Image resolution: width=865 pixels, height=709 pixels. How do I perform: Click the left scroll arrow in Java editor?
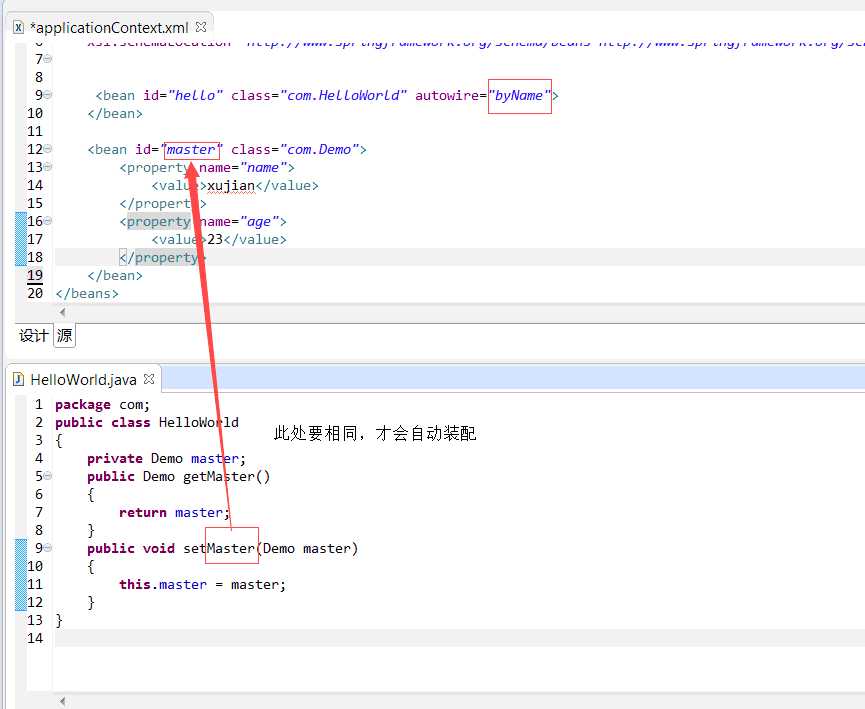[x=62, y=701]
